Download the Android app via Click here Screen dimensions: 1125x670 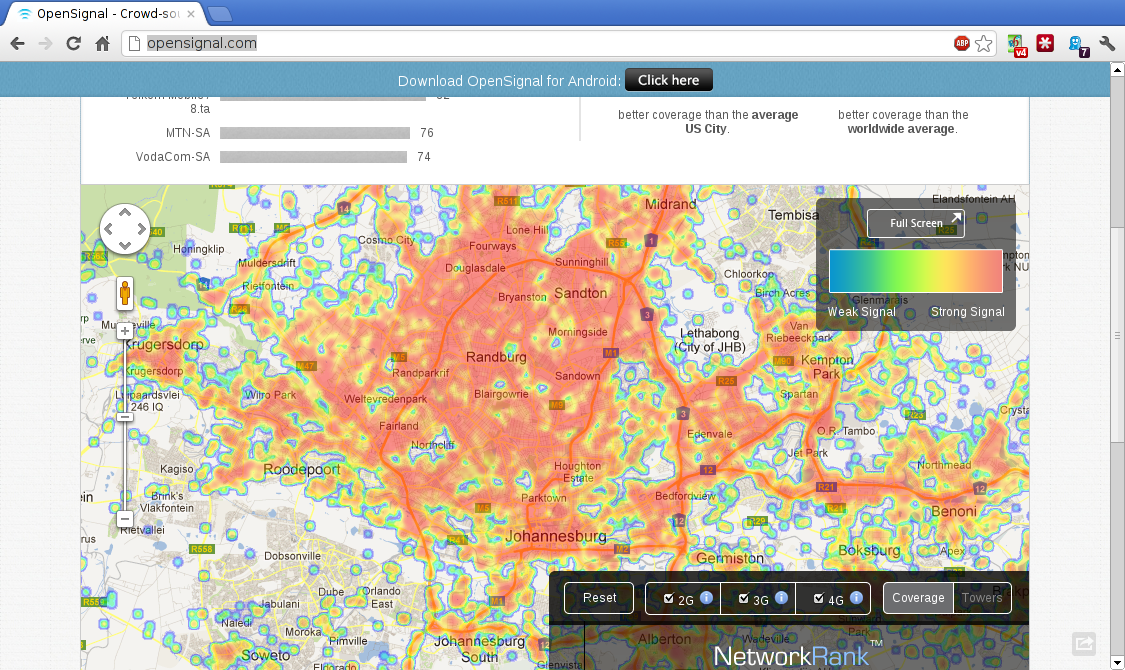click(669, 80)
